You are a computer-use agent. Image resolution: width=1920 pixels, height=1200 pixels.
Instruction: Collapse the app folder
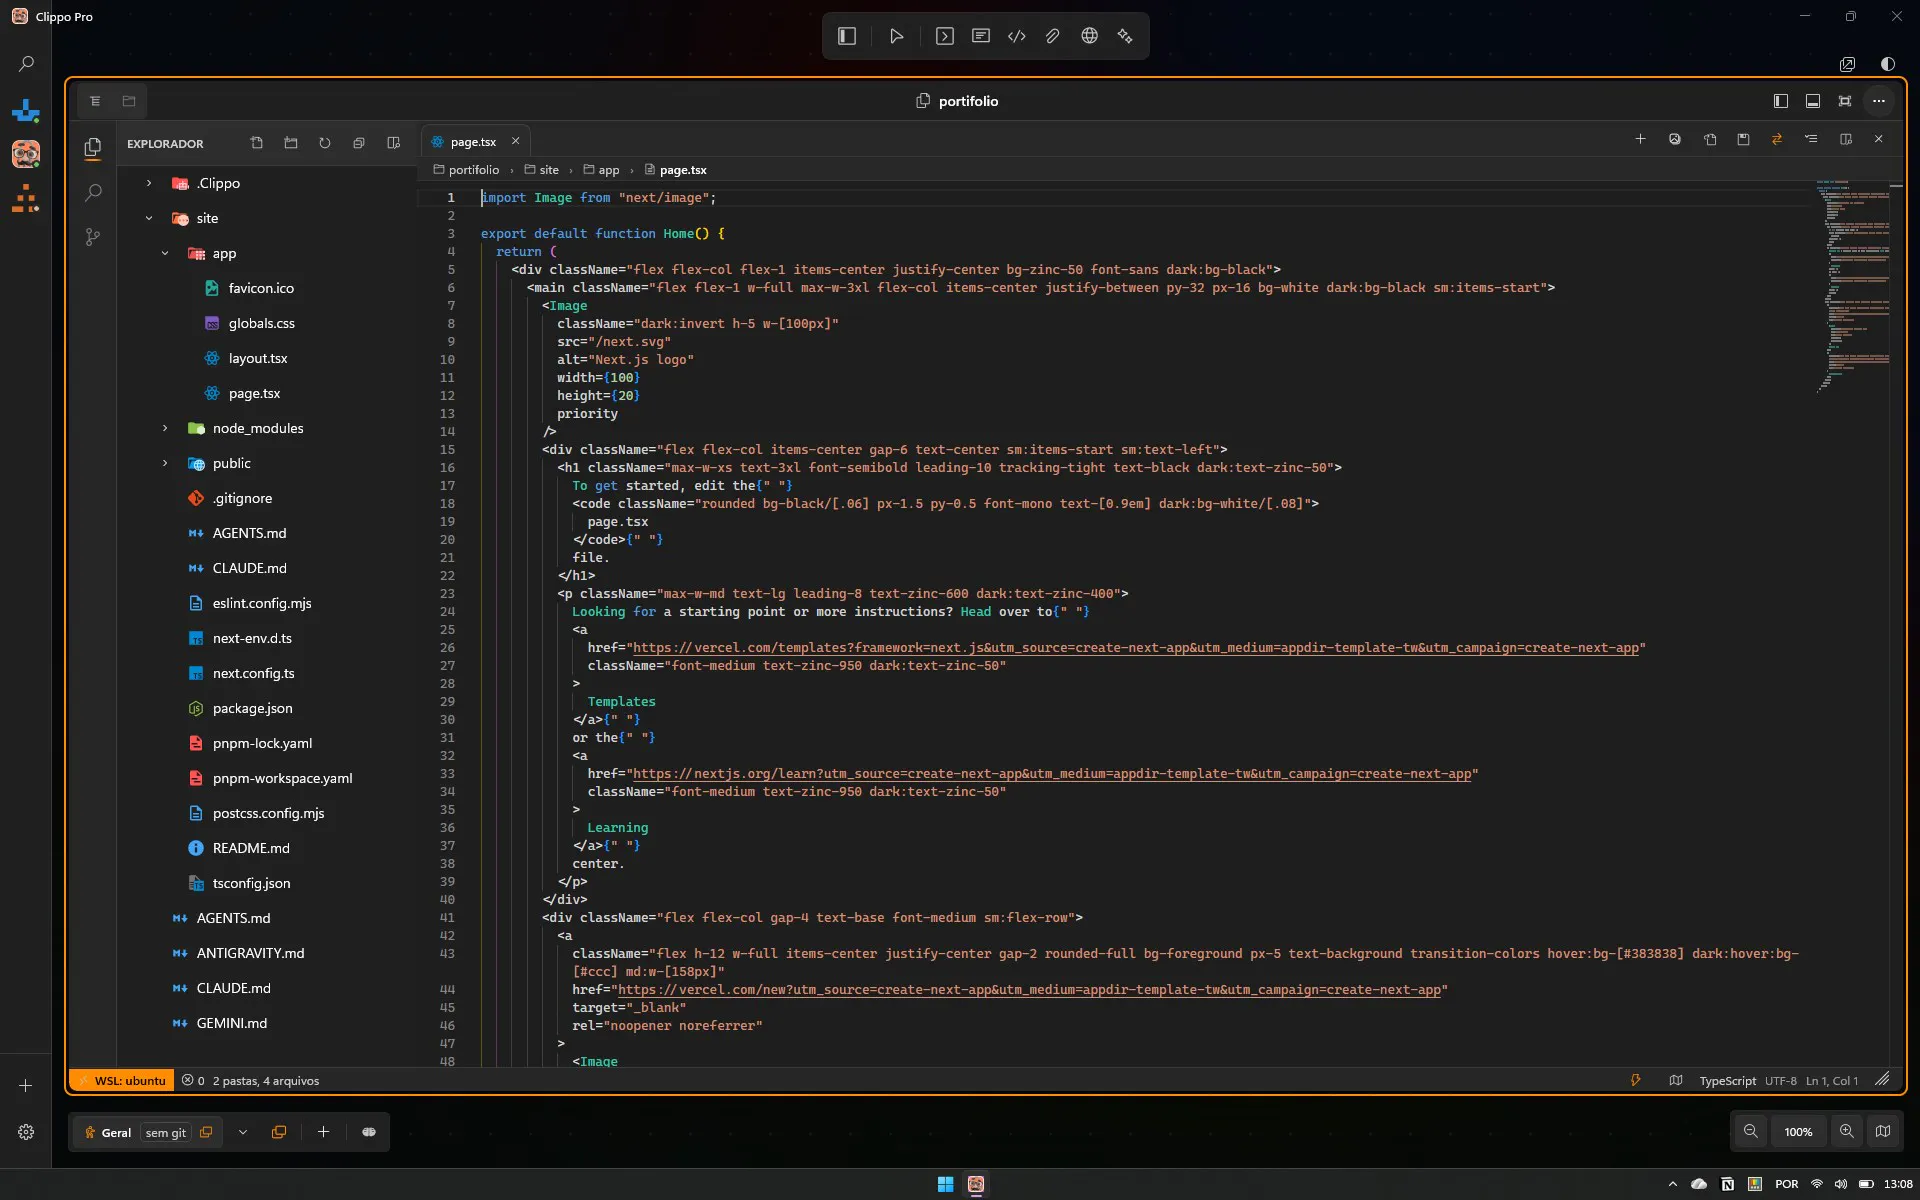(165, 253)
